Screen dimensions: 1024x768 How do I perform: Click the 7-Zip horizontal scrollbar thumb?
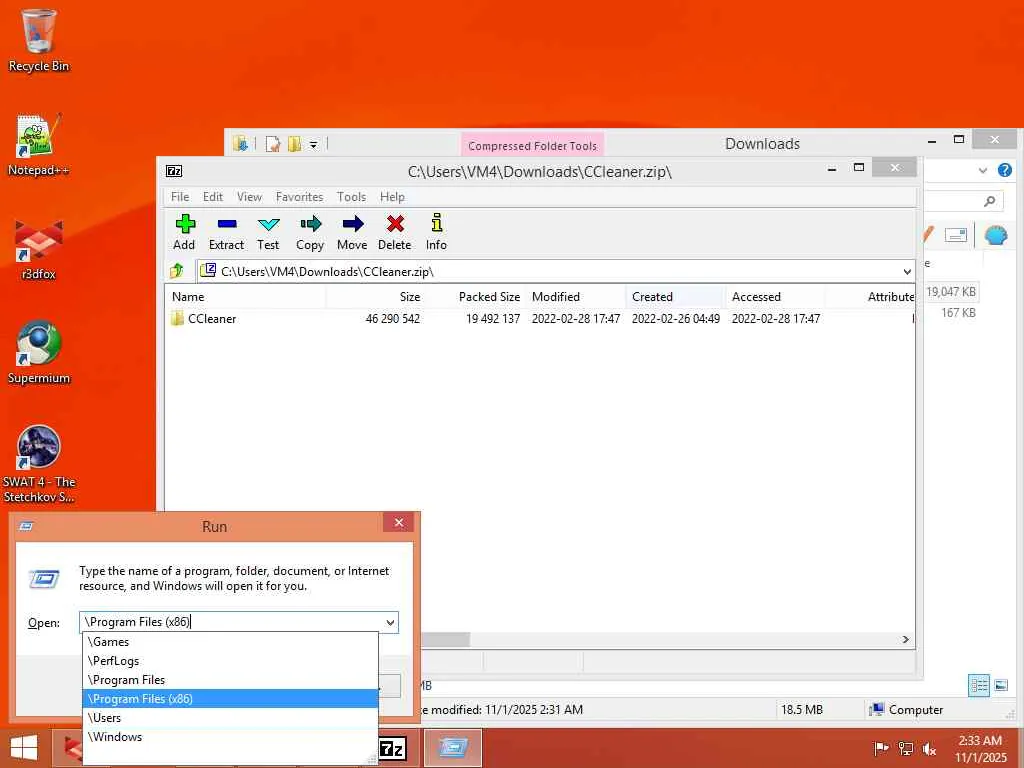(445, 639)
